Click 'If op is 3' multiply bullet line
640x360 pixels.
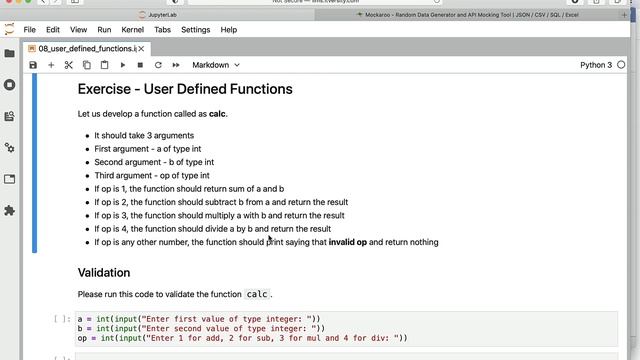pos(219,216)
